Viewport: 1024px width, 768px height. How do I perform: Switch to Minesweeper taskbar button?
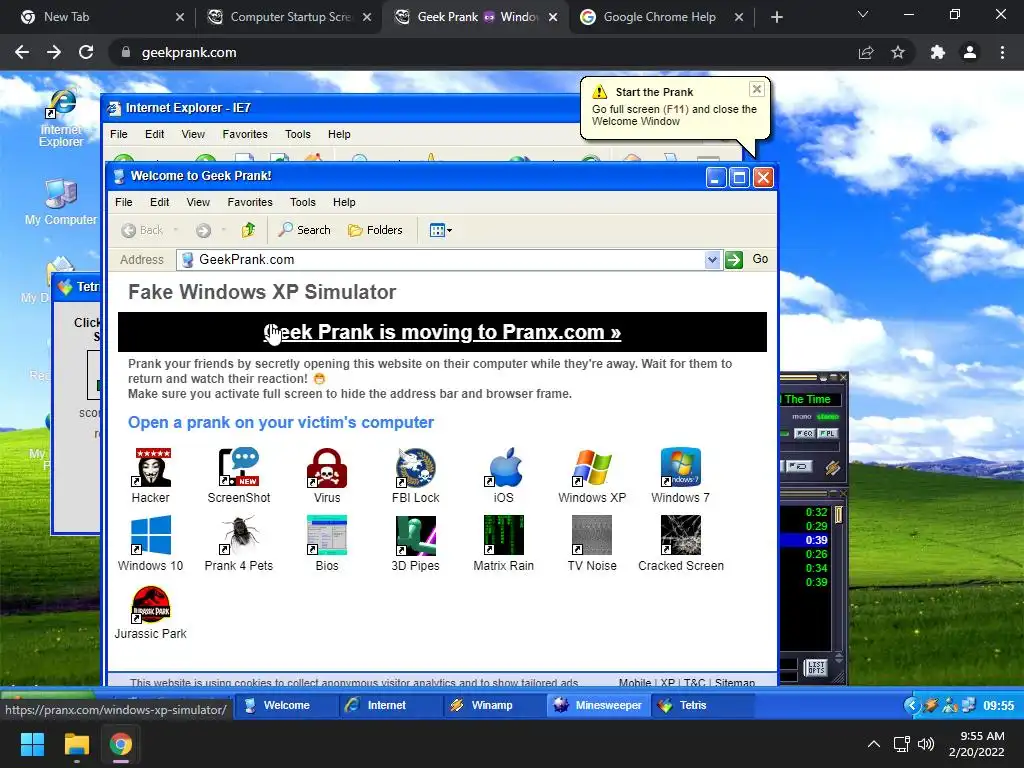598,705
